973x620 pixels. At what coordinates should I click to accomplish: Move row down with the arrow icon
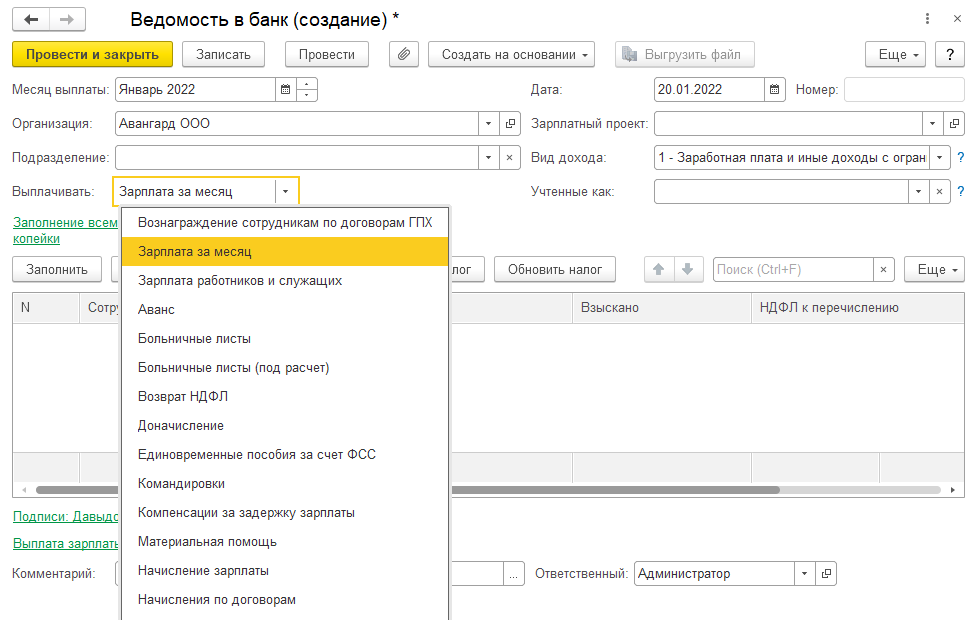point(686,269)
